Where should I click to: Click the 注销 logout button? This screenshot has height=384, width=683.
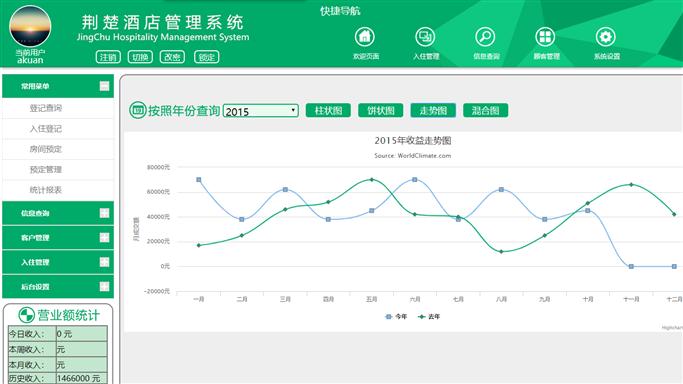108,57
